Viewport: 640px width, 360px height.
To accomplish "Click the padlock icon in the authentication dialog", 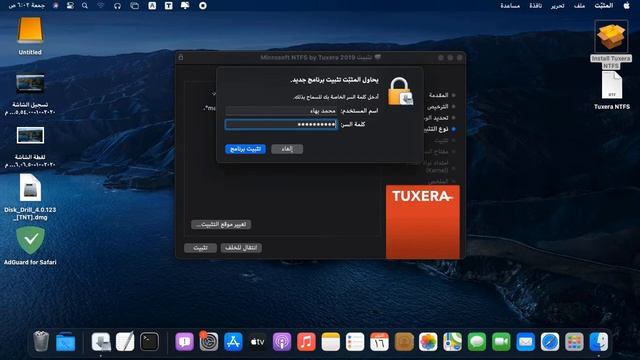I will tap(400, 91).
